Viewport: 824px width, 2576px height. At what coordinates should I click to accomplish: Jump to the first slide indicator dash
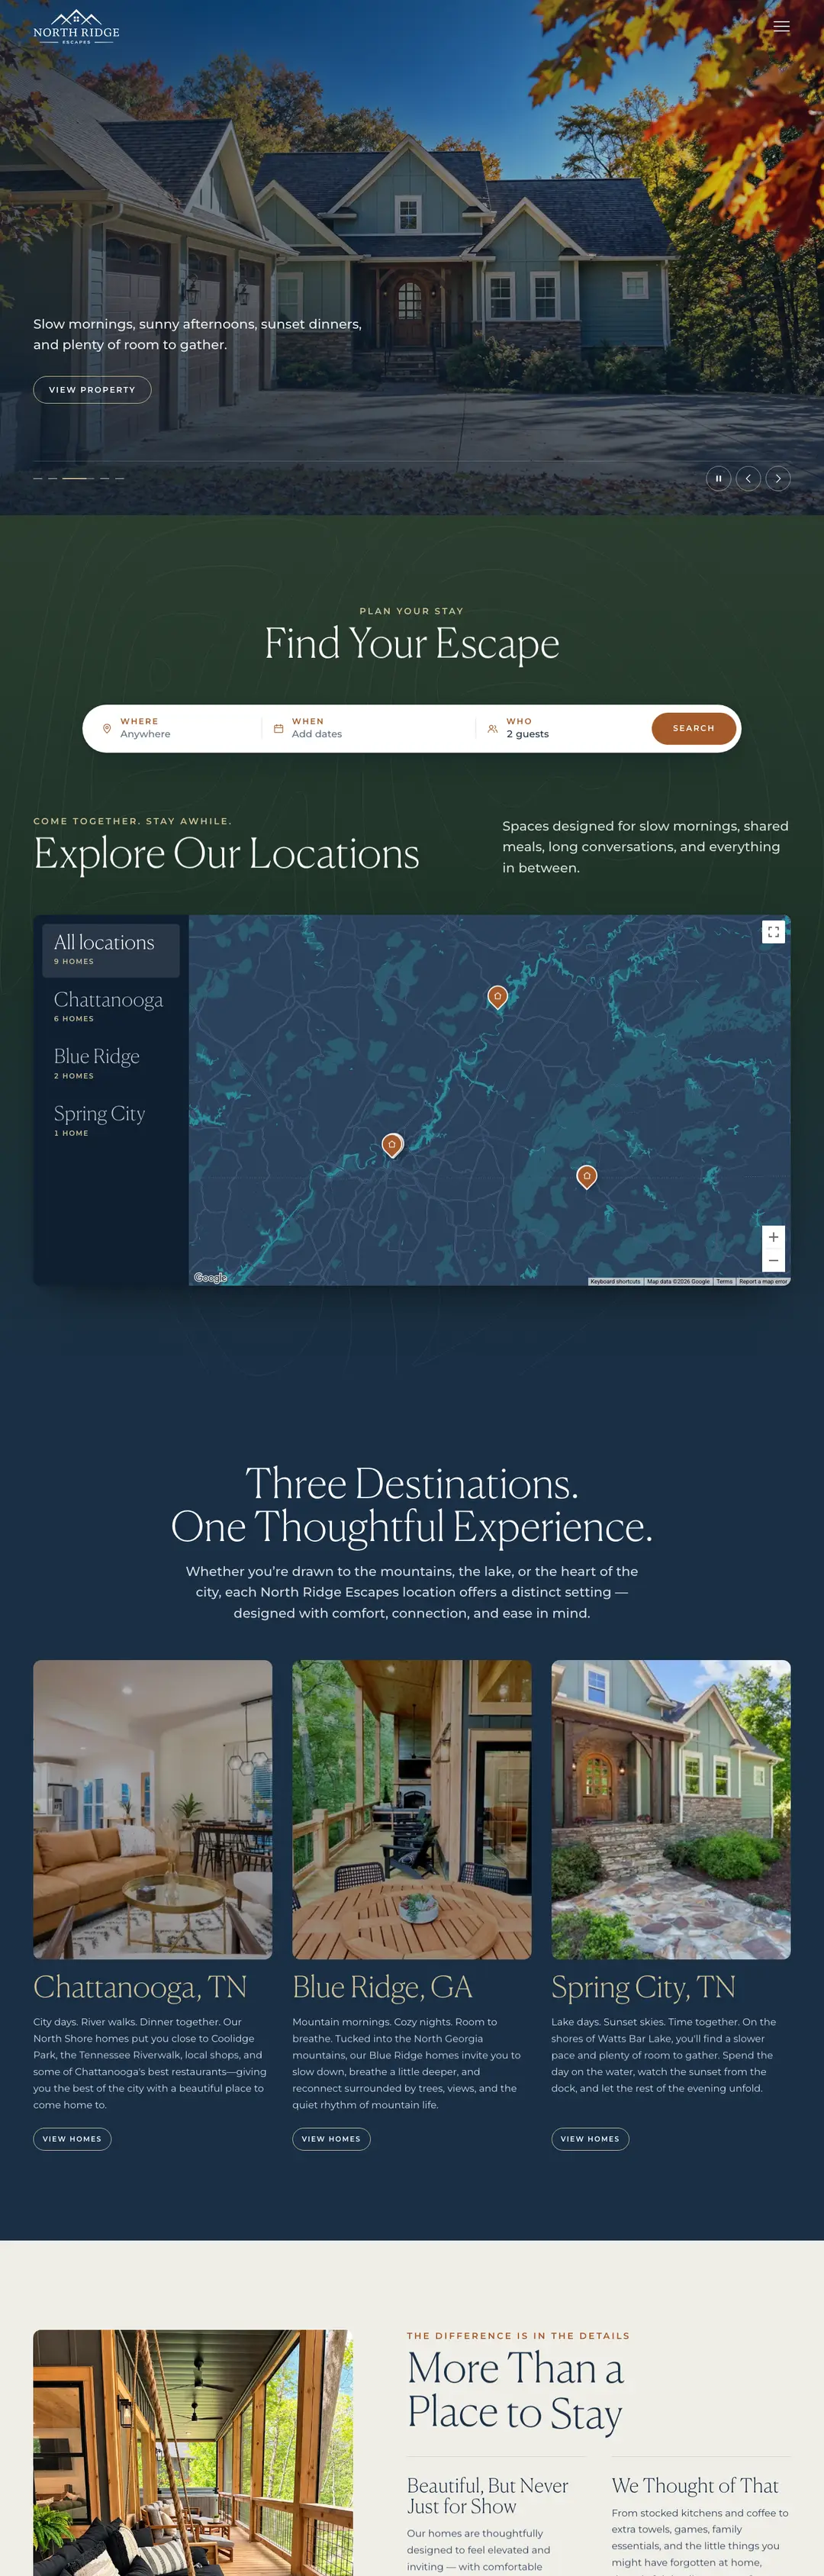38,478
